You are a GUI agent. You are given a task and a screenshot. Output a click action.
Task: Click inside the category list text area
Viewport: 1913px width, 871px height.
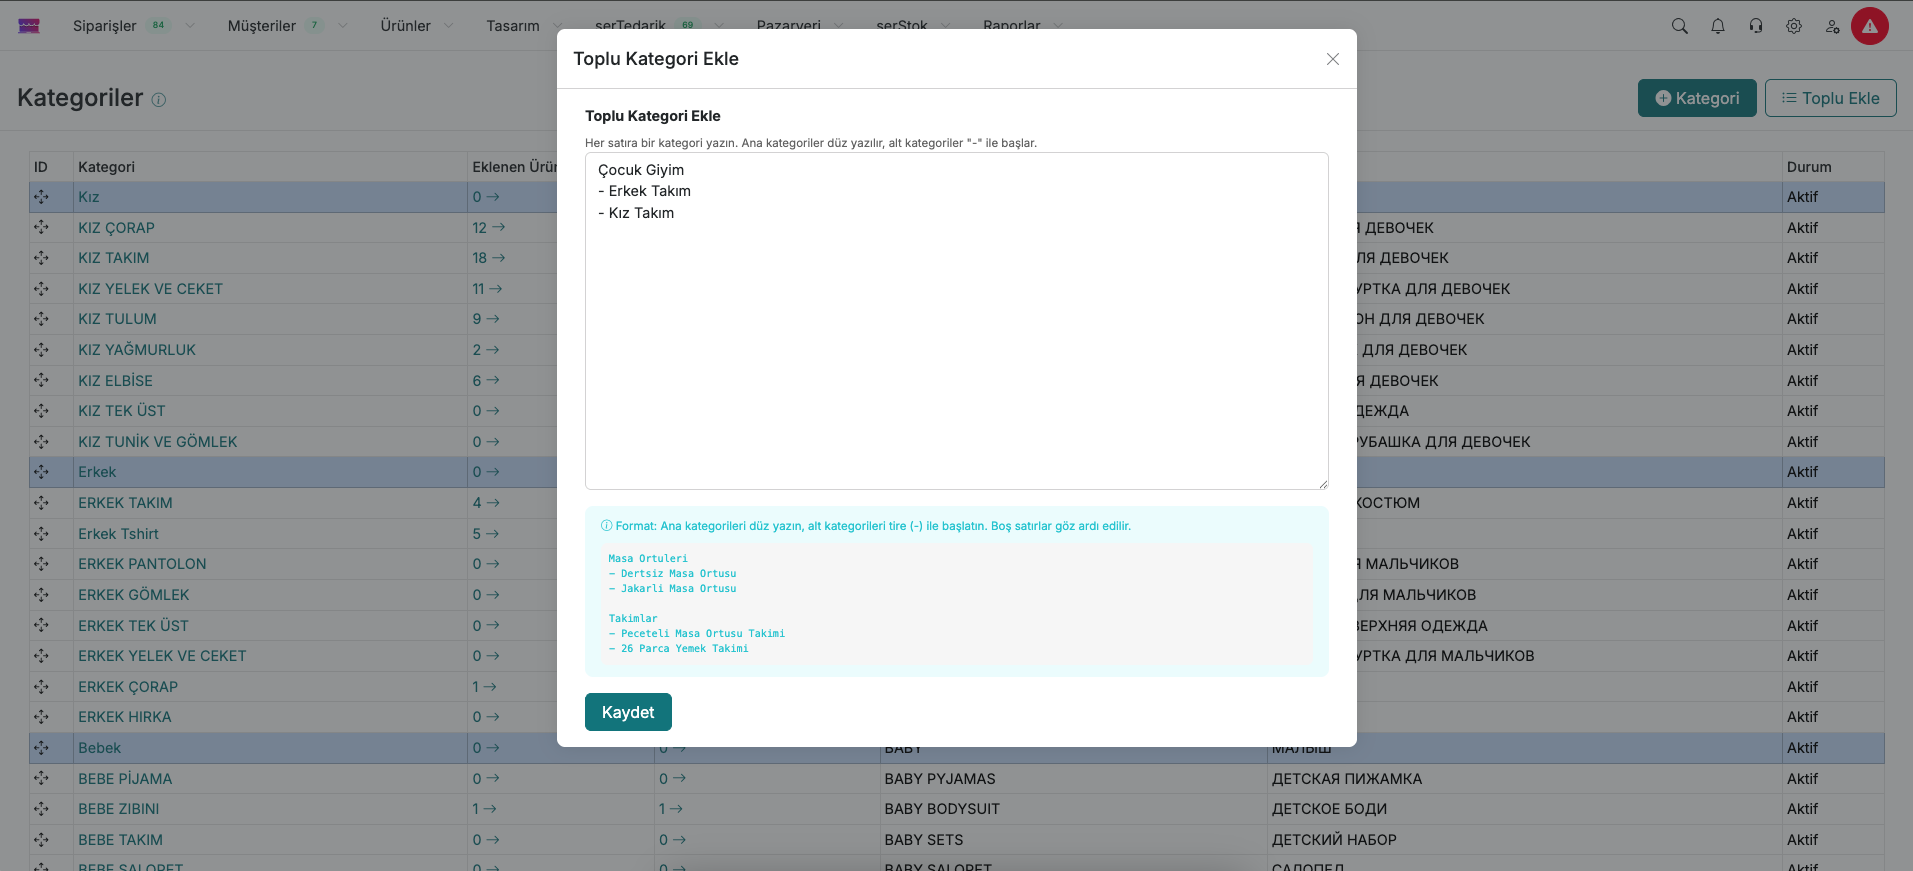[956, 340]
